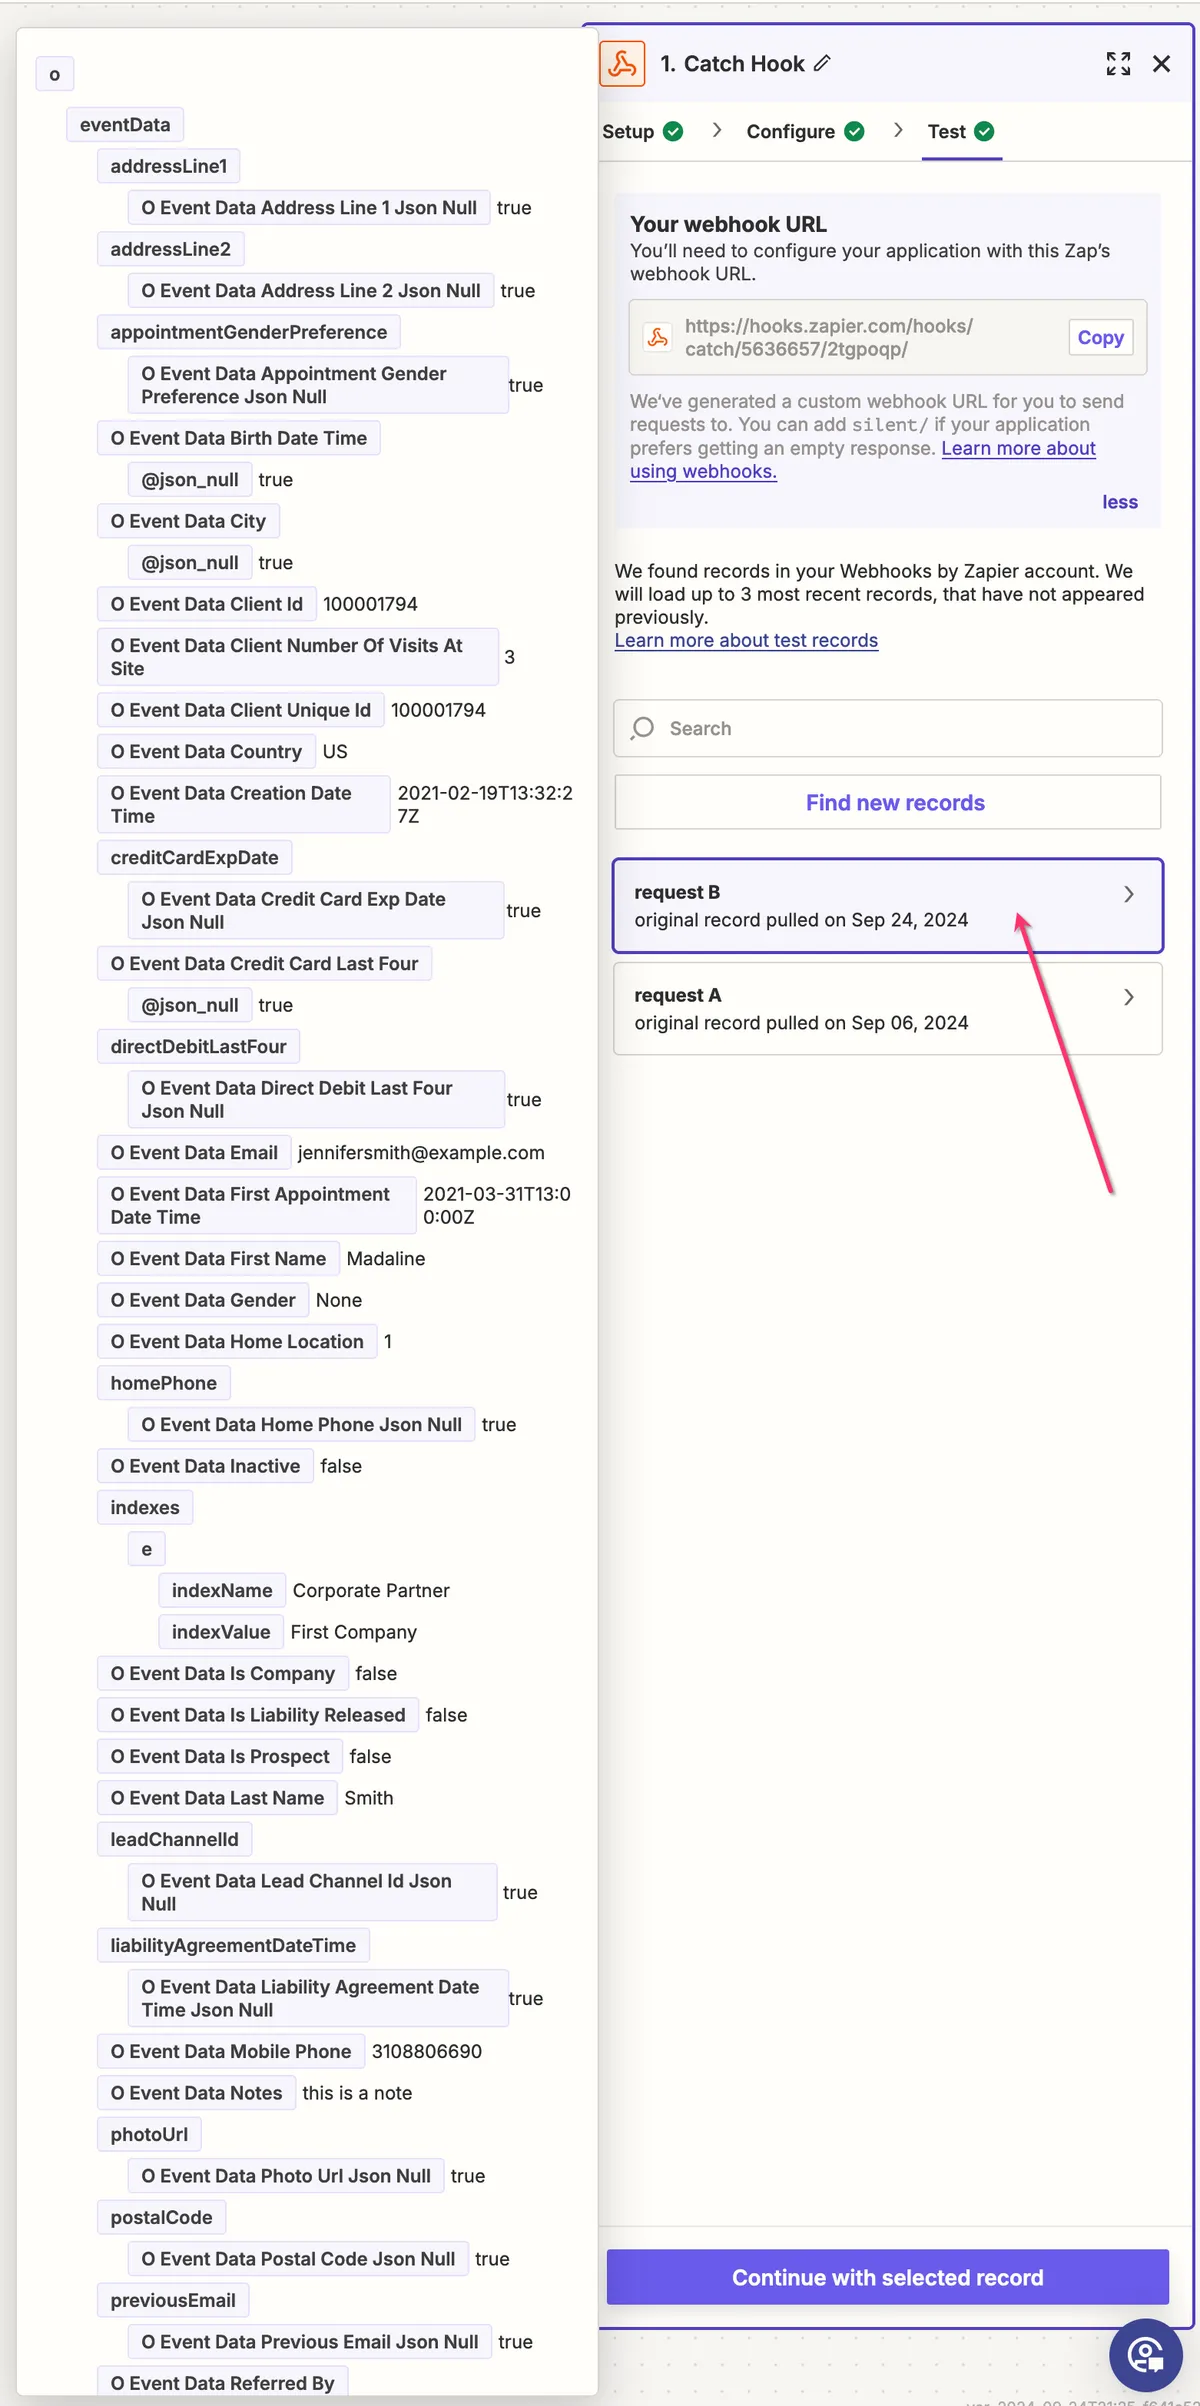
Task: Click O Event Data Is Company field
Action: 223,1673
